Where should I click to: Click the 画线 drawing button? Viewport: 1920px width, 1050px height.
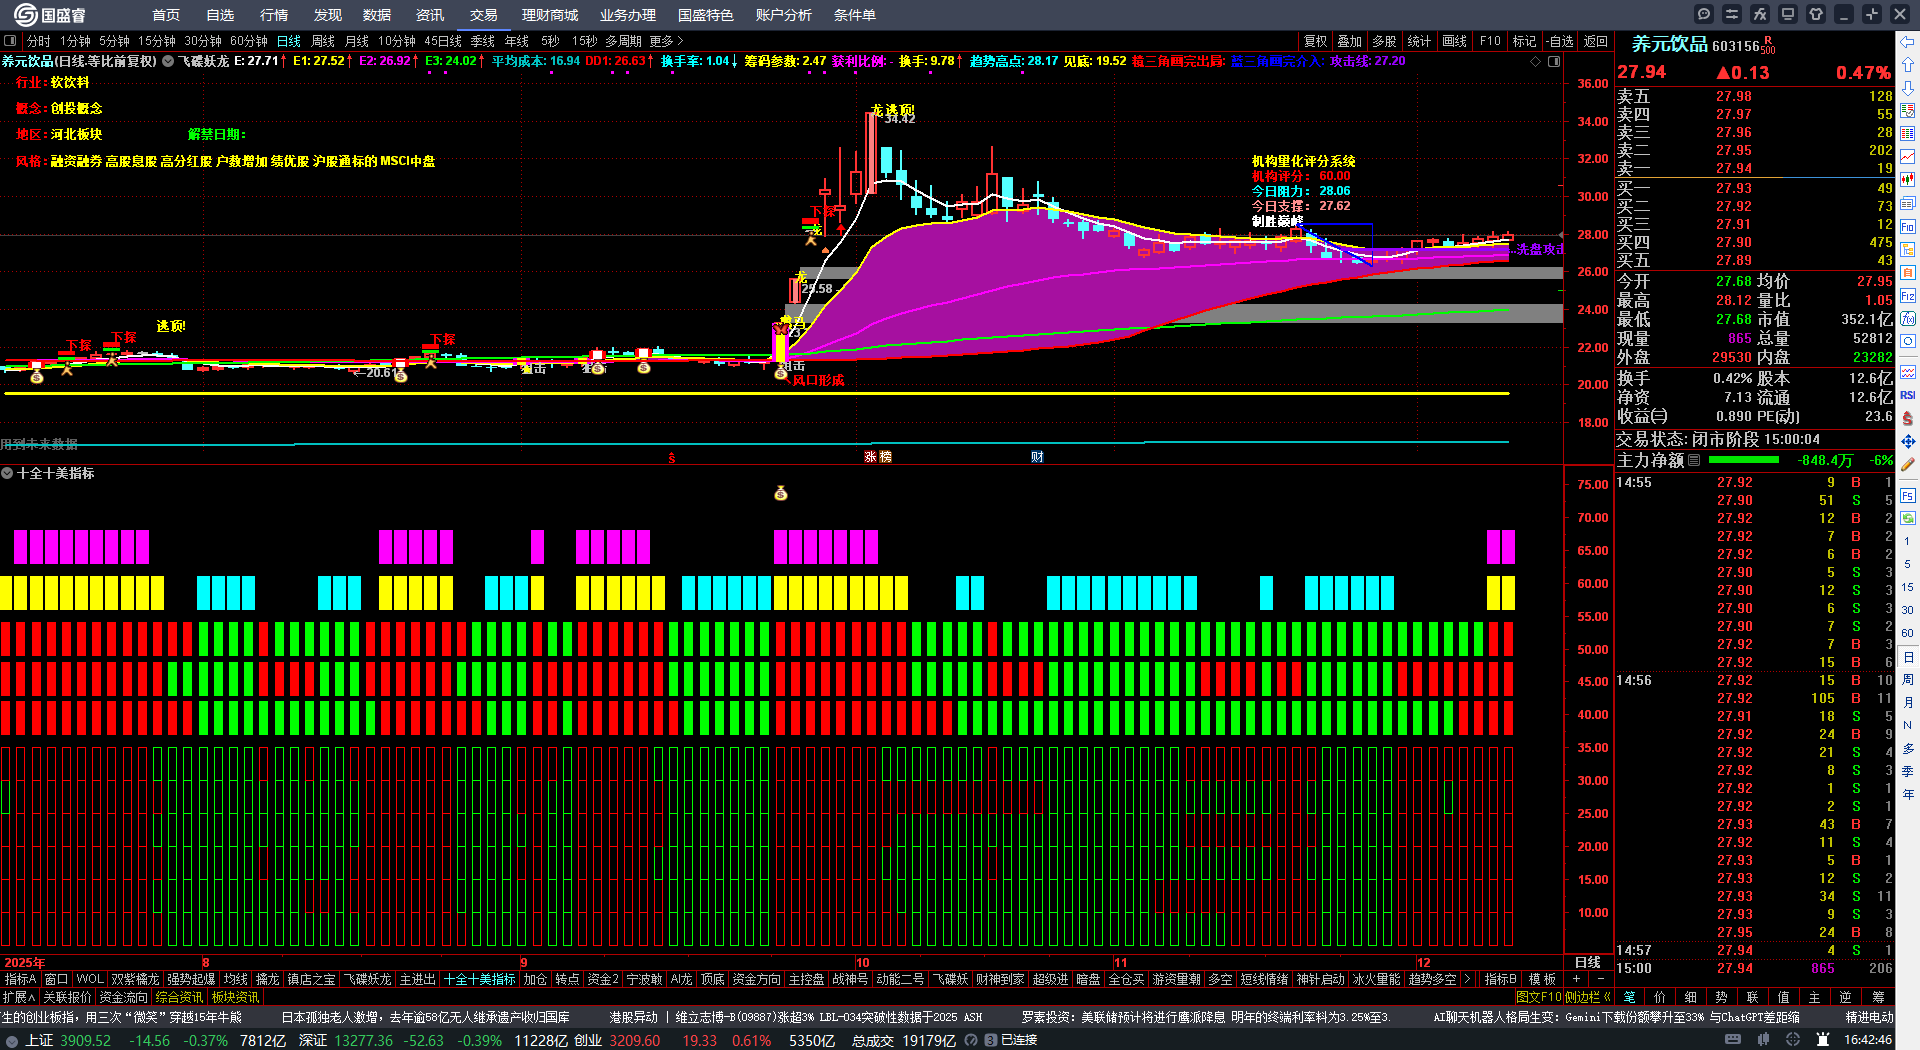coord(1454,41)
